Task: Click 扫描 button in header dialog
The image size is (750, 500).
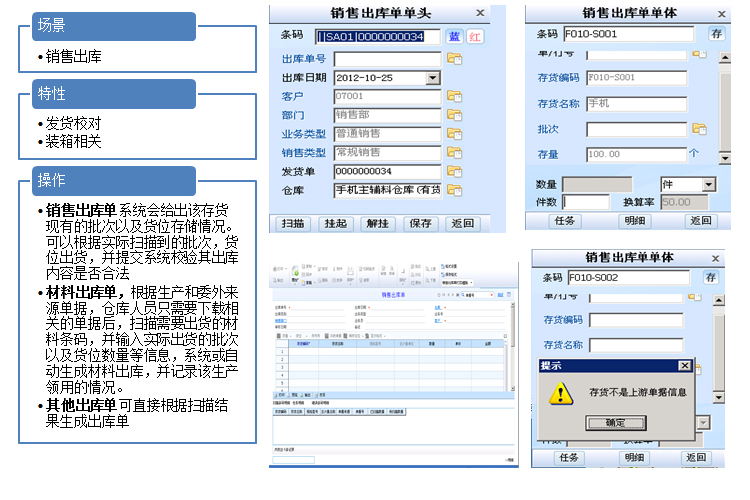Action: coord(293,223)
